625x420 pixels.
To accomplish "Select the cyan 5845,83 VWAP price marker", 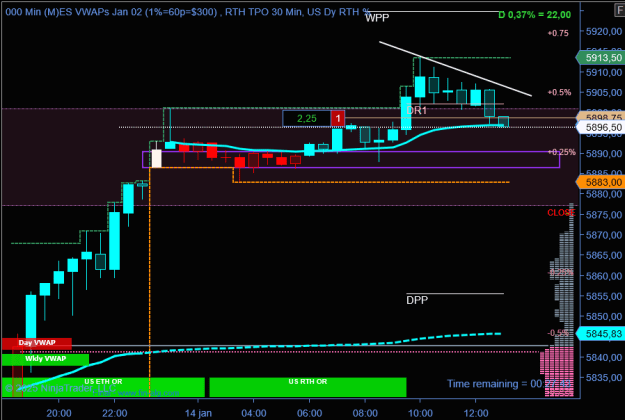I will [600, 334].
